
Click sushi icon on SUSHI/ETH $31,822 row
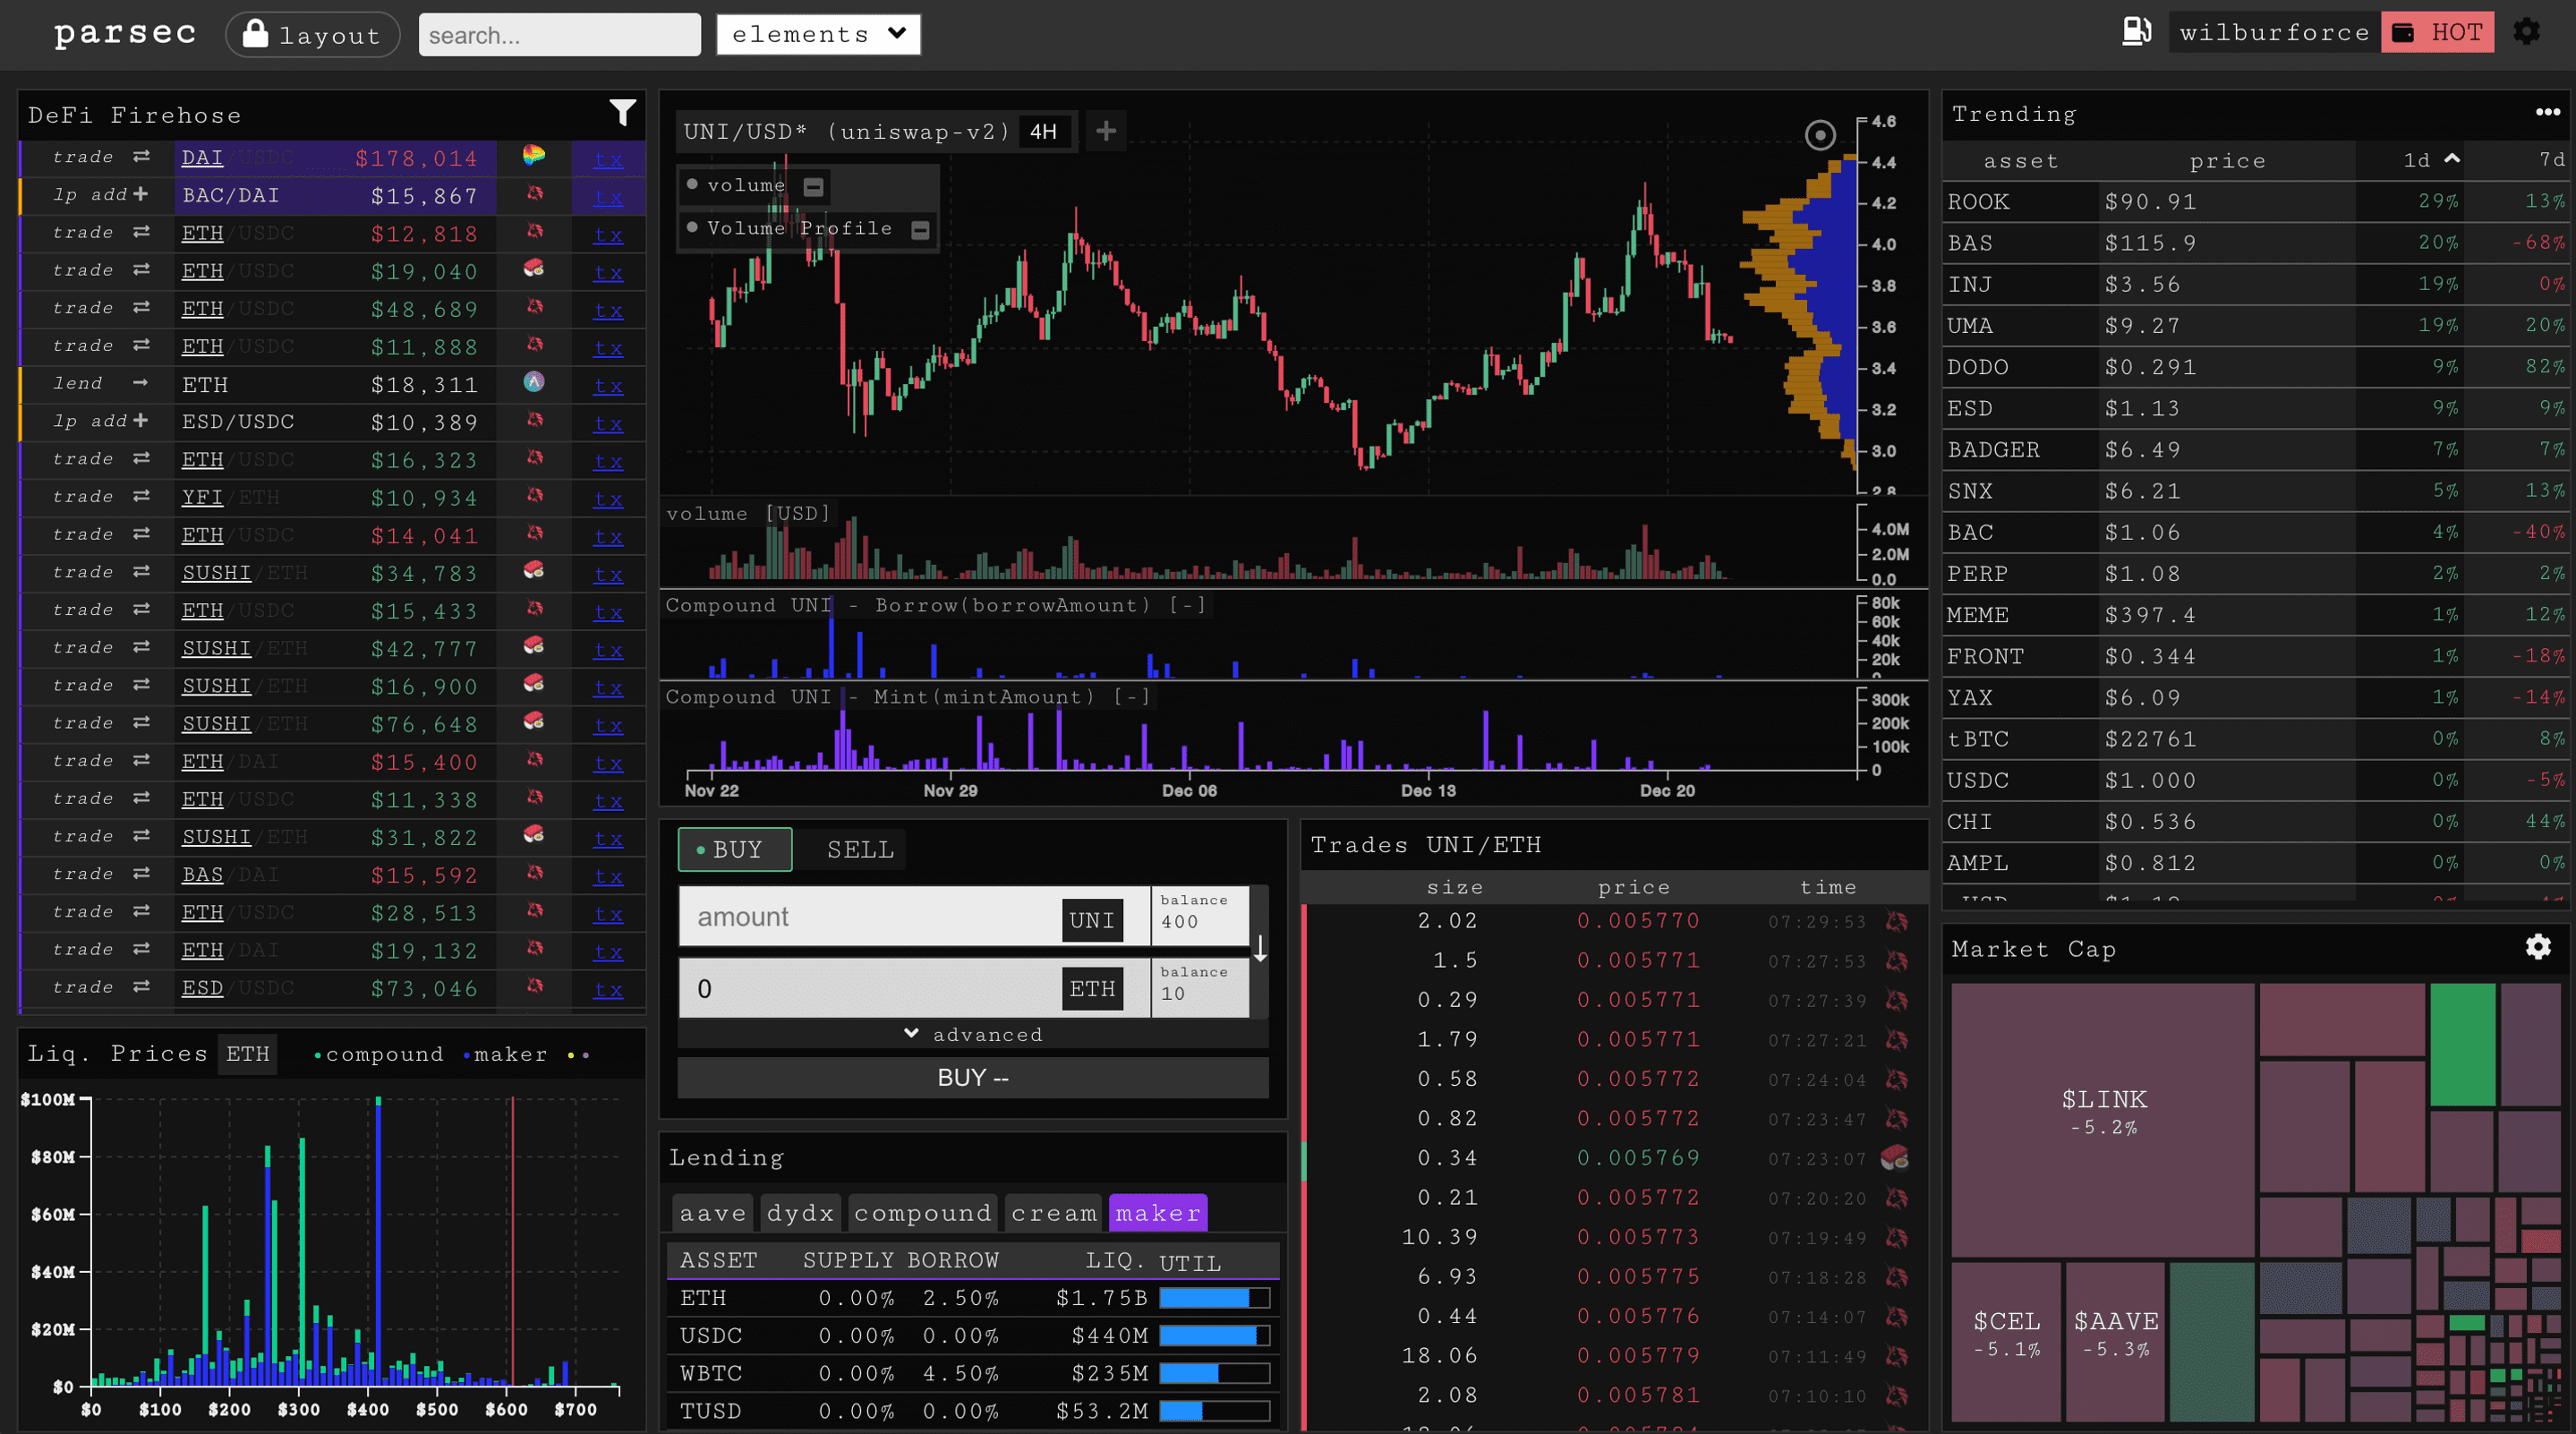coord(534,834)
